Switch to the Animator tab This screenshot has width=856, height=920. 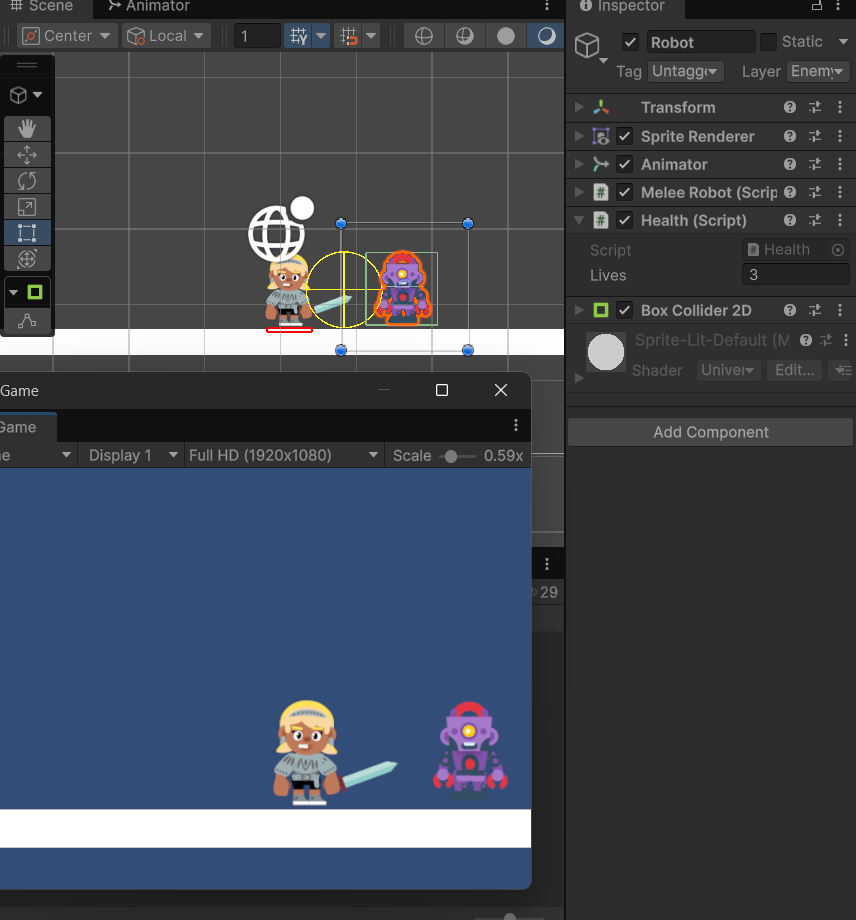coord(149,6)
